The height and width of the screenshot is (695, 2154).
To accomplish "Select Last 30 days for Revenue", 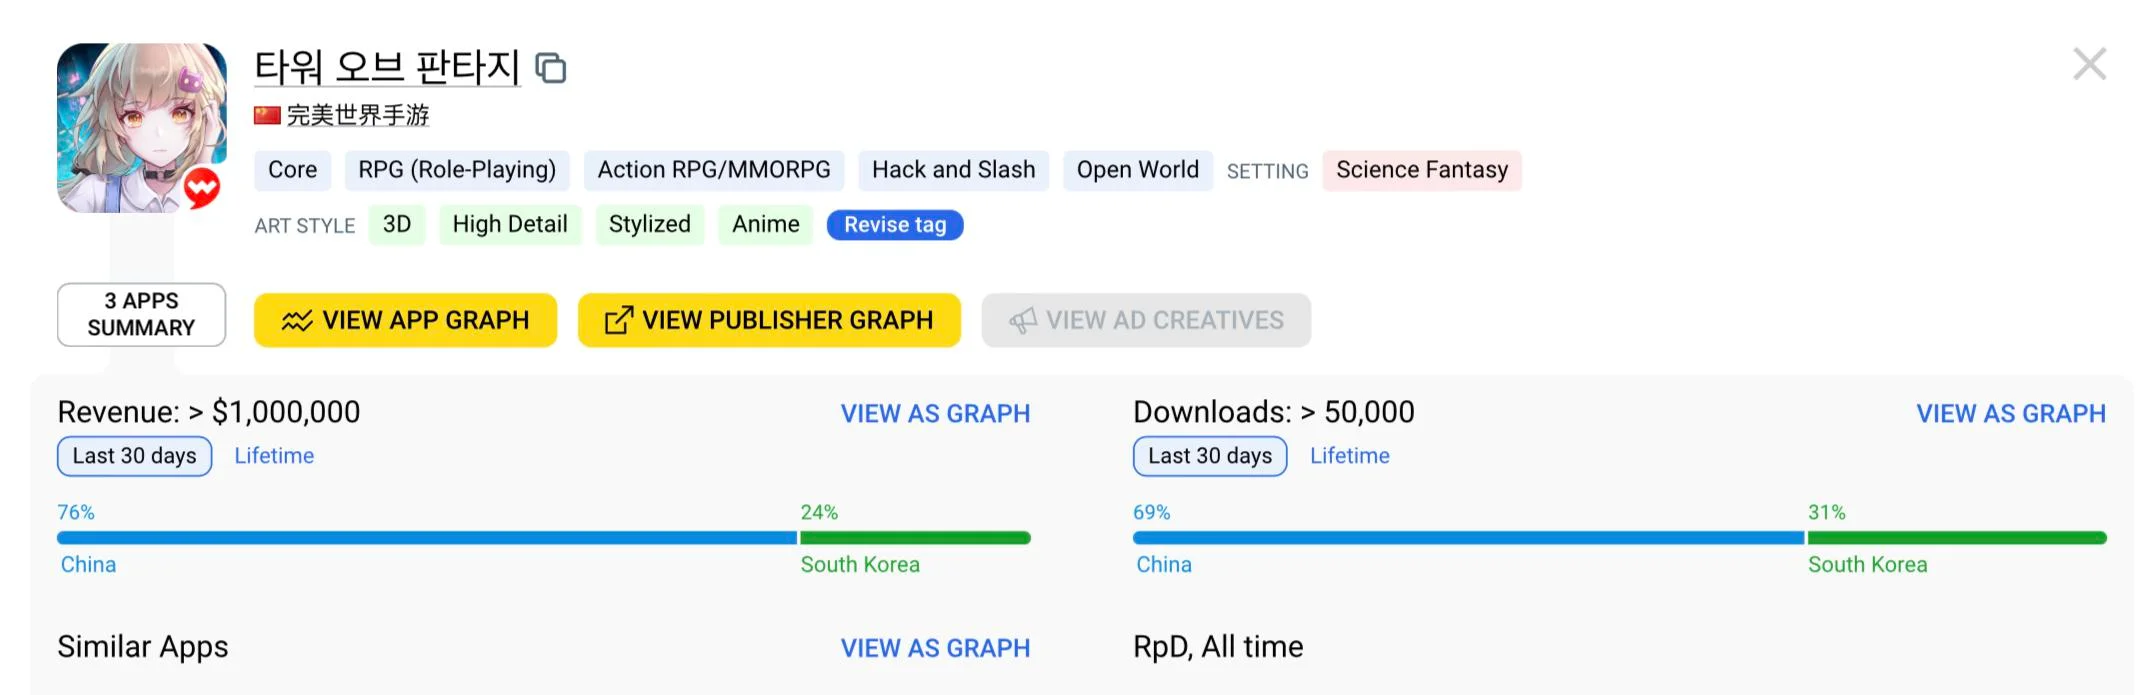I will pos(135,456).
